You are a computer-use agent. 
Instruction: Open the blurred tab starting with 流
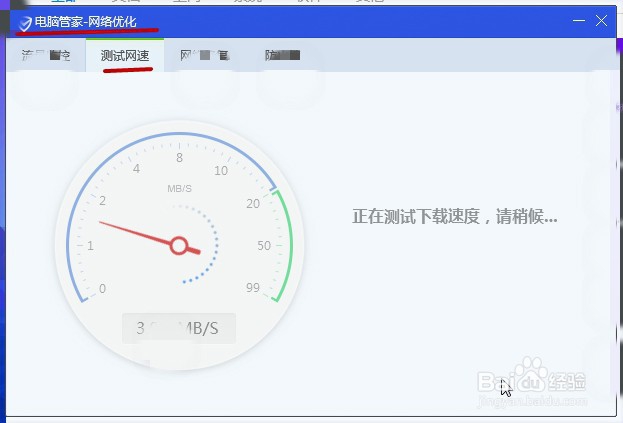coord(46,55)
